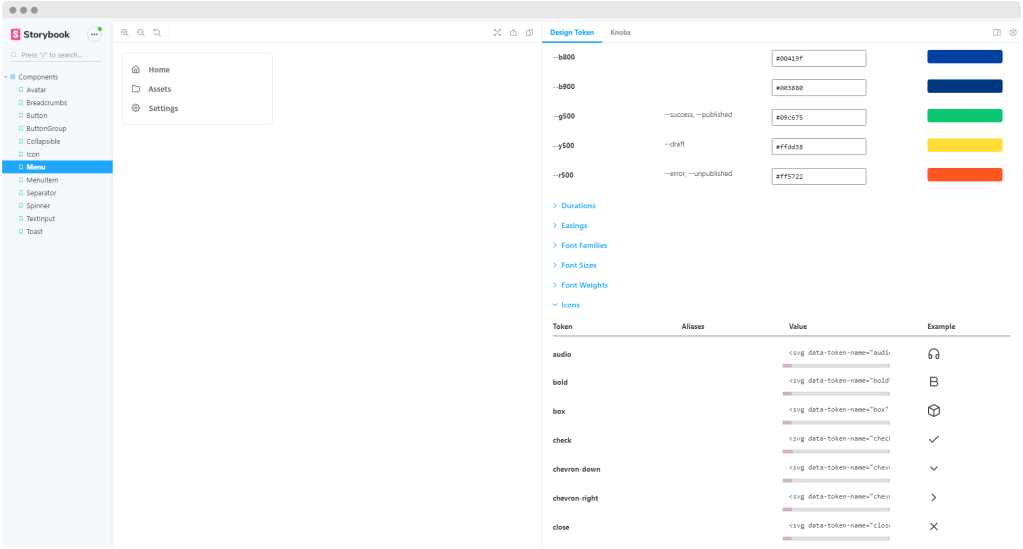This screenshot has width=1023, height=549.
Task: Select the Design Token tab
Action: tap(572, 33)
